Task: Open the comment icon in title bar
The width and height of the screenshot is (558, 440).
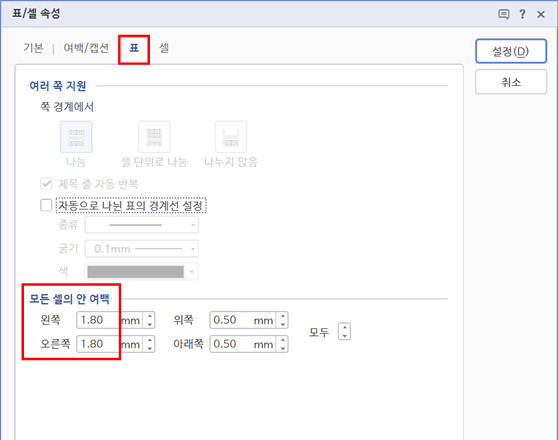Action: coord(504,14)
